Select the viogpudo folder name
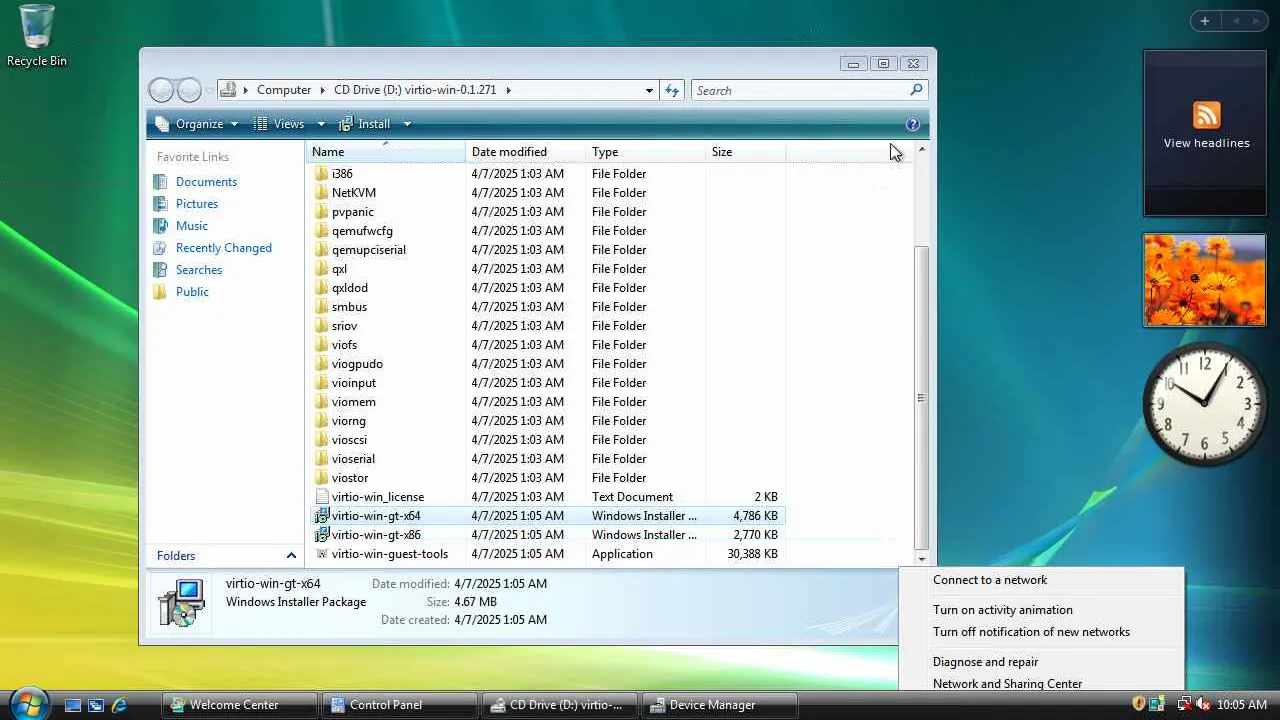 coord(357,364)
